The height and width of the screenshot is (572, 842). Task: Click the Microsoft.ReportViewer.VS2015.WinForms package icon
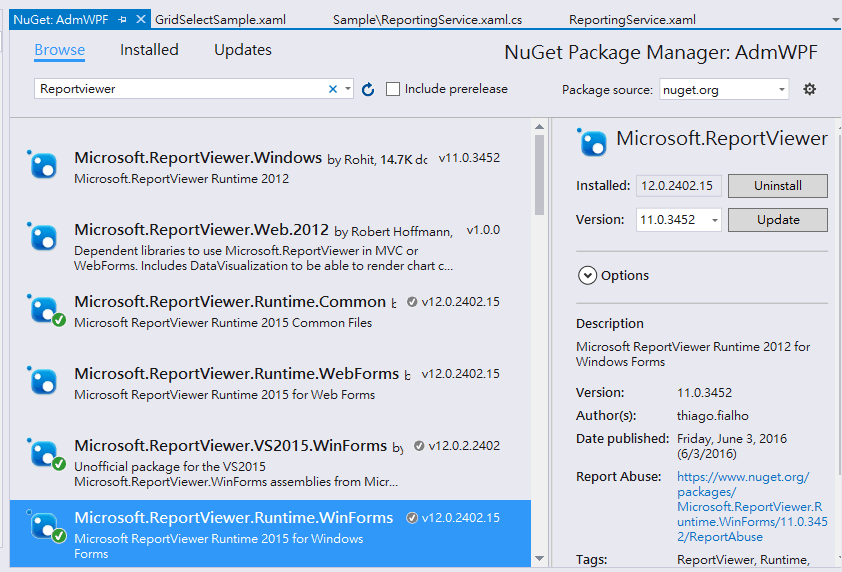pos(43,454)
